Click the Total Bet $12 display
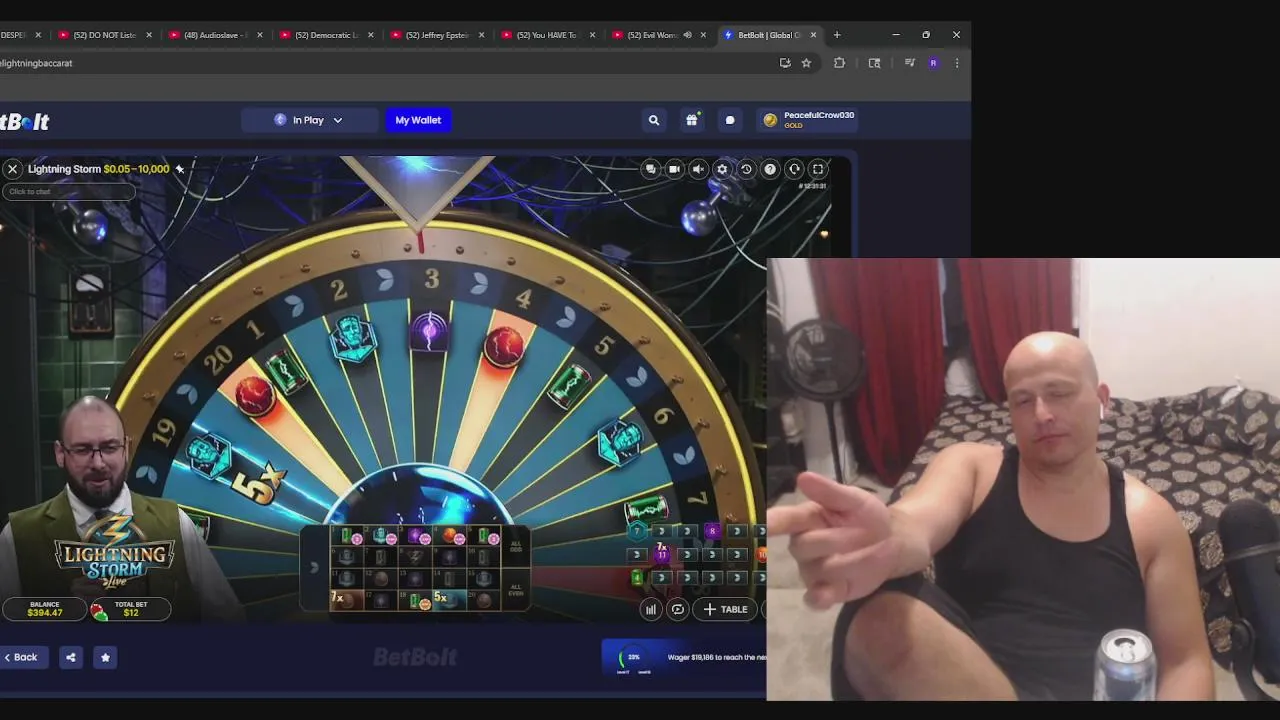Viewport: 1280px width, 720px height. (131, 609)
